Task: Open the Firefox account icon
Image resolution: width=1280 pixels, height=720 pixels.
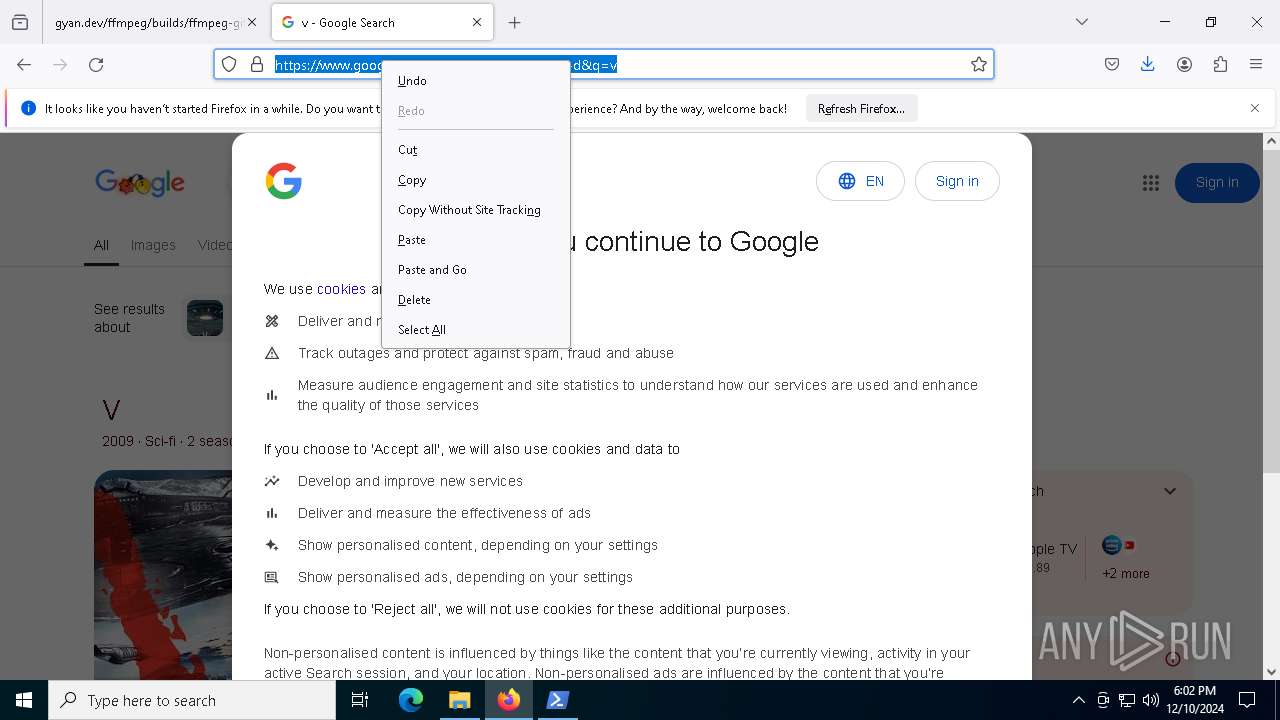Action: click(1184, 65)
